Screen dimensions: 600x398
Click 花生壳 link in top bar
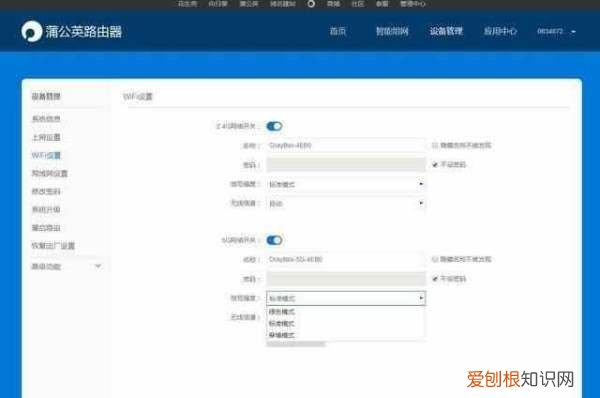(x=188, y=4)
